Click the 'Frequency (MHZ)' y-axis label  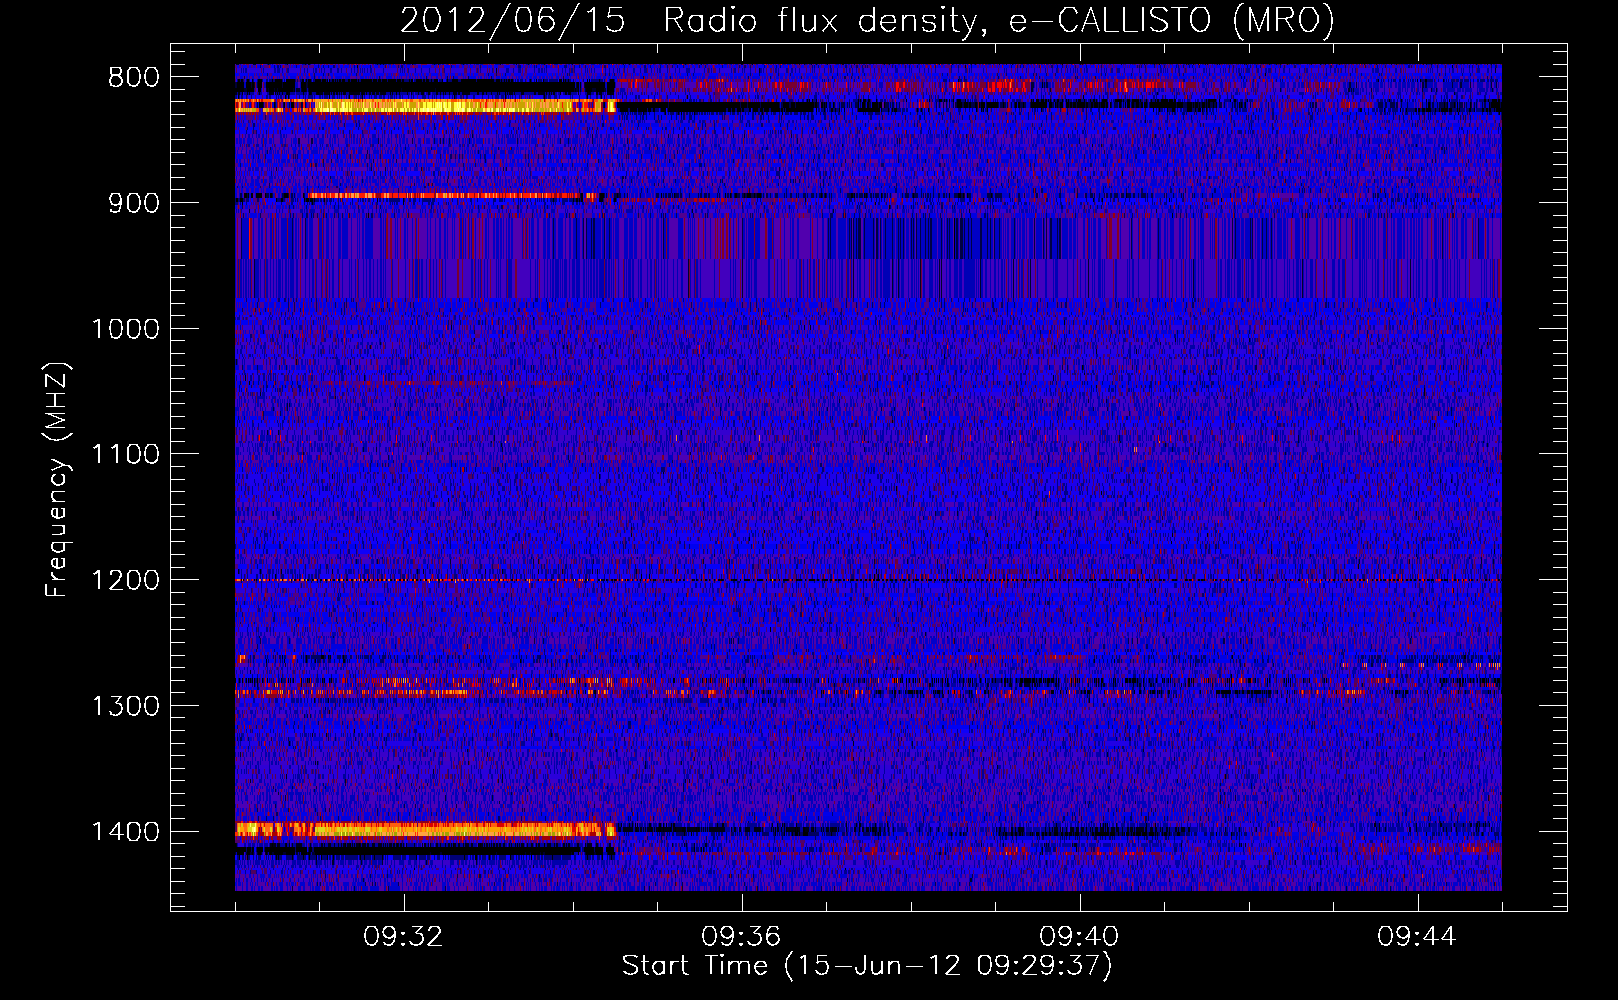56,480
